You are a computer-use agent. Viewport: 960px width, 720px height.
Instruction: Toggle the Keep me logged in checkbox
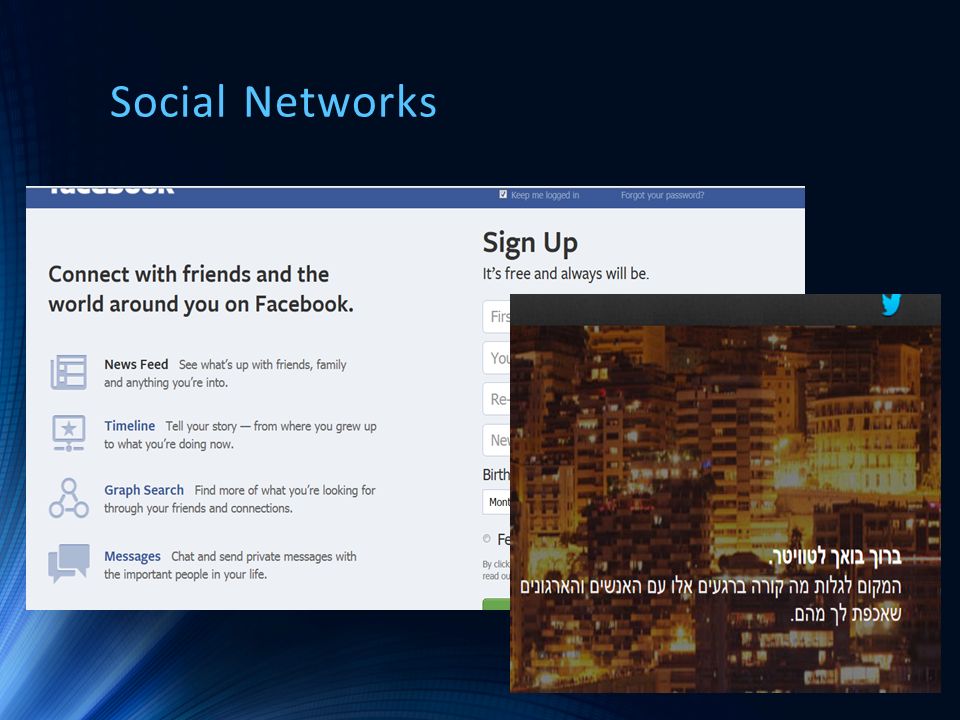pos(503,195)
